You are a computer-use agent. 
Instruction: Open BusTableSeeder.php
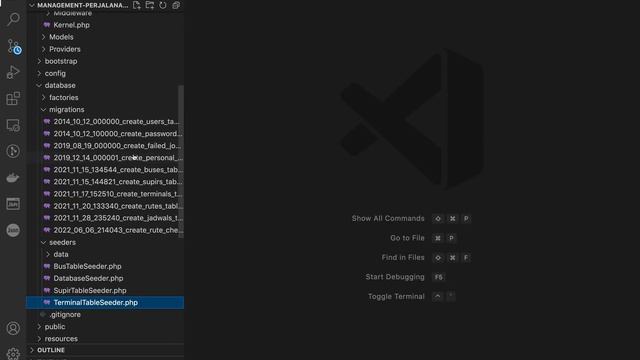(x=105, y=266)
